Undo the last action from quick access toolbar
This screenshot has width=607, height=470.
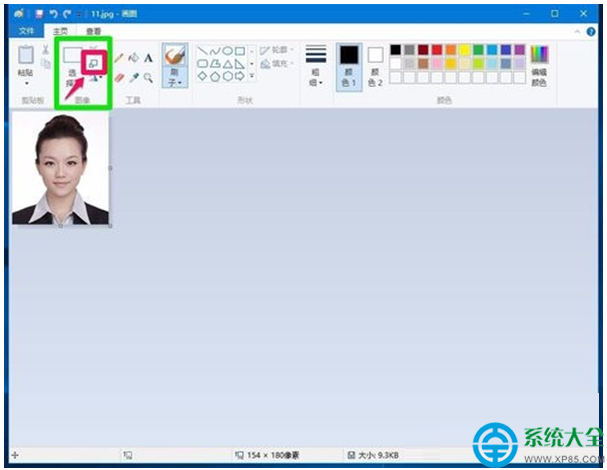pos(52,15)
